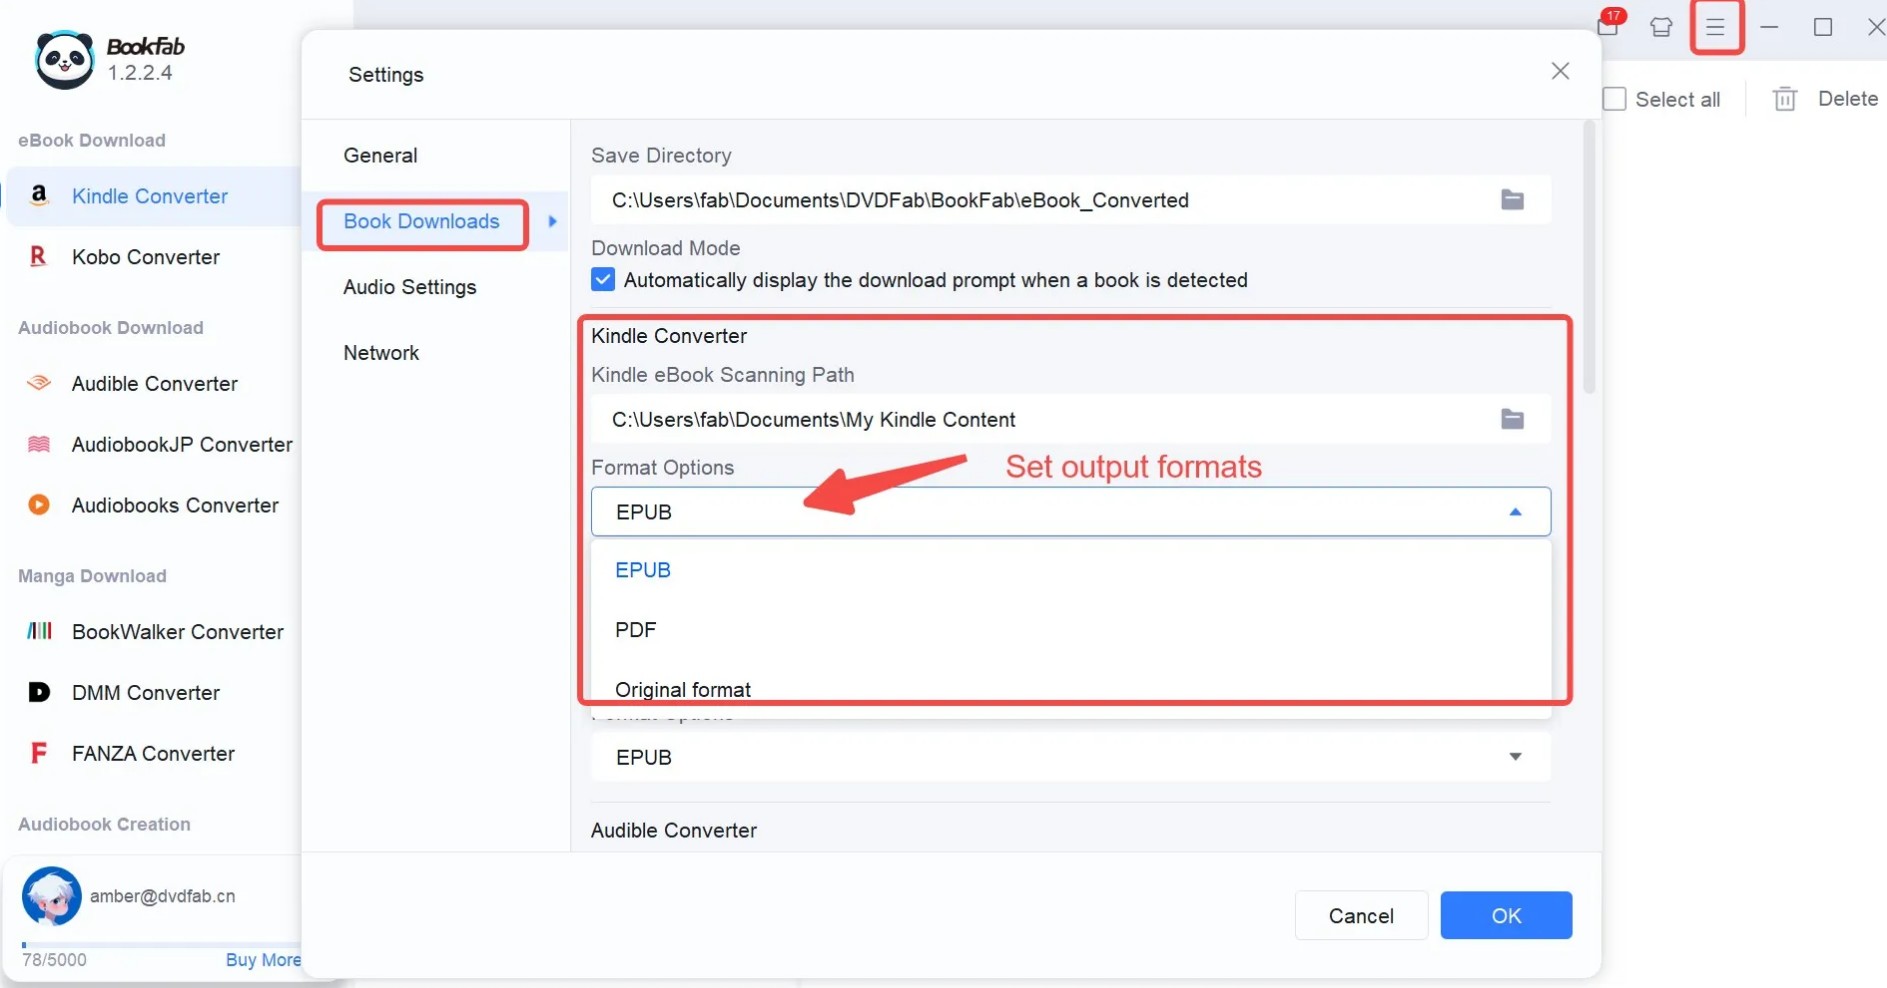Select PDF as the output format
Screen dimensions: 1887x988
click(x=635, y=630)
